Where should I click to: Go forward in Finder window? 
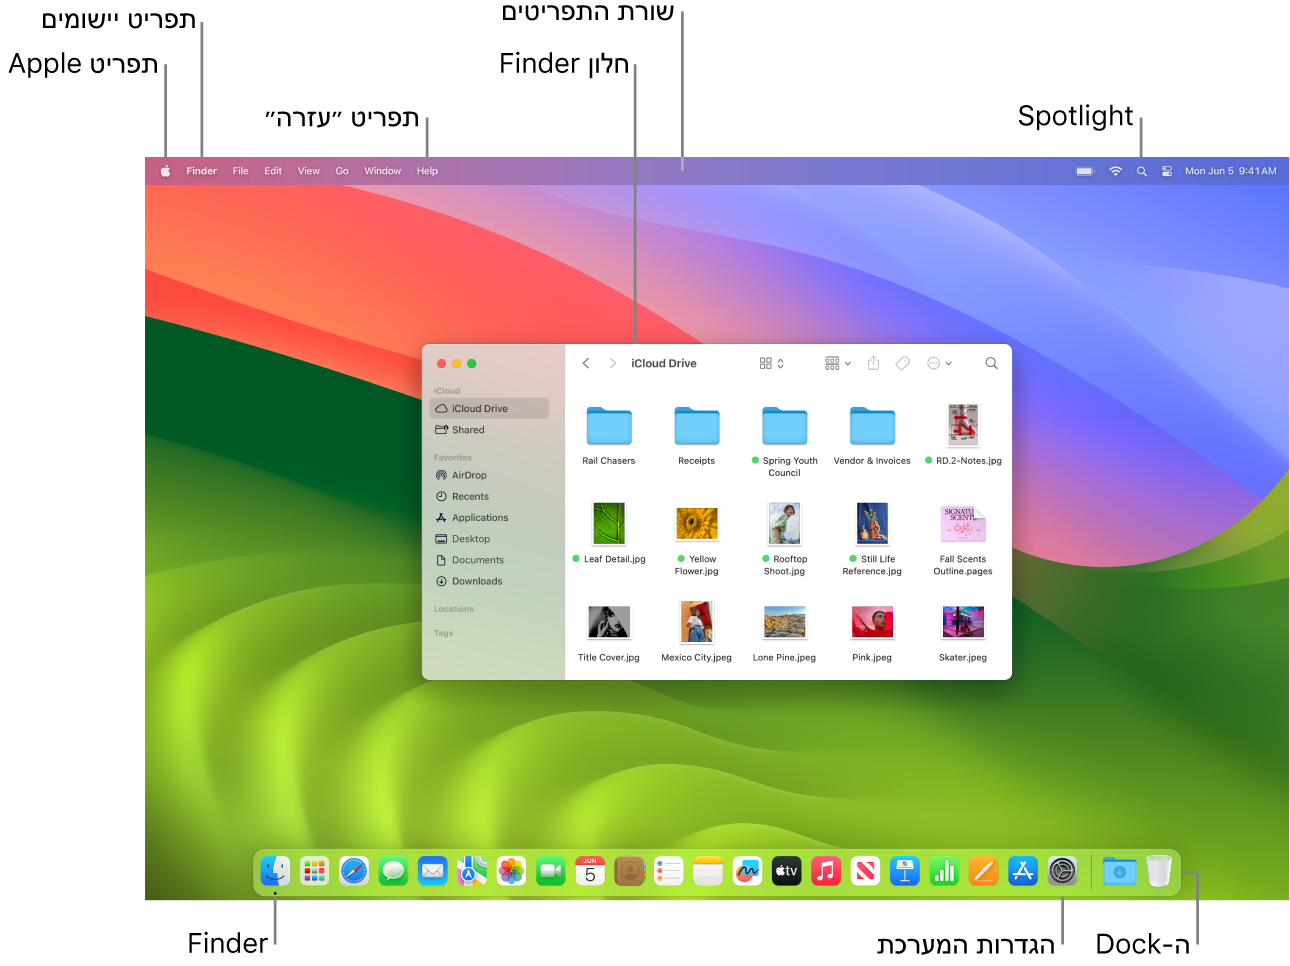(612, 363)
